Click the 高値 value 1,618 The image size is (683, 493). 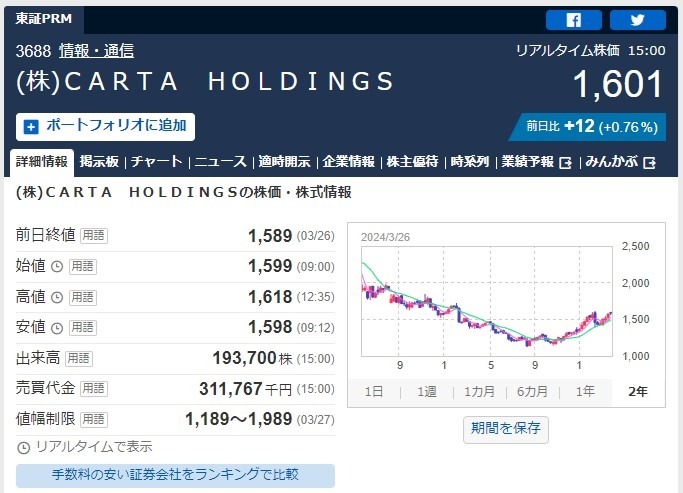(270, 297)
